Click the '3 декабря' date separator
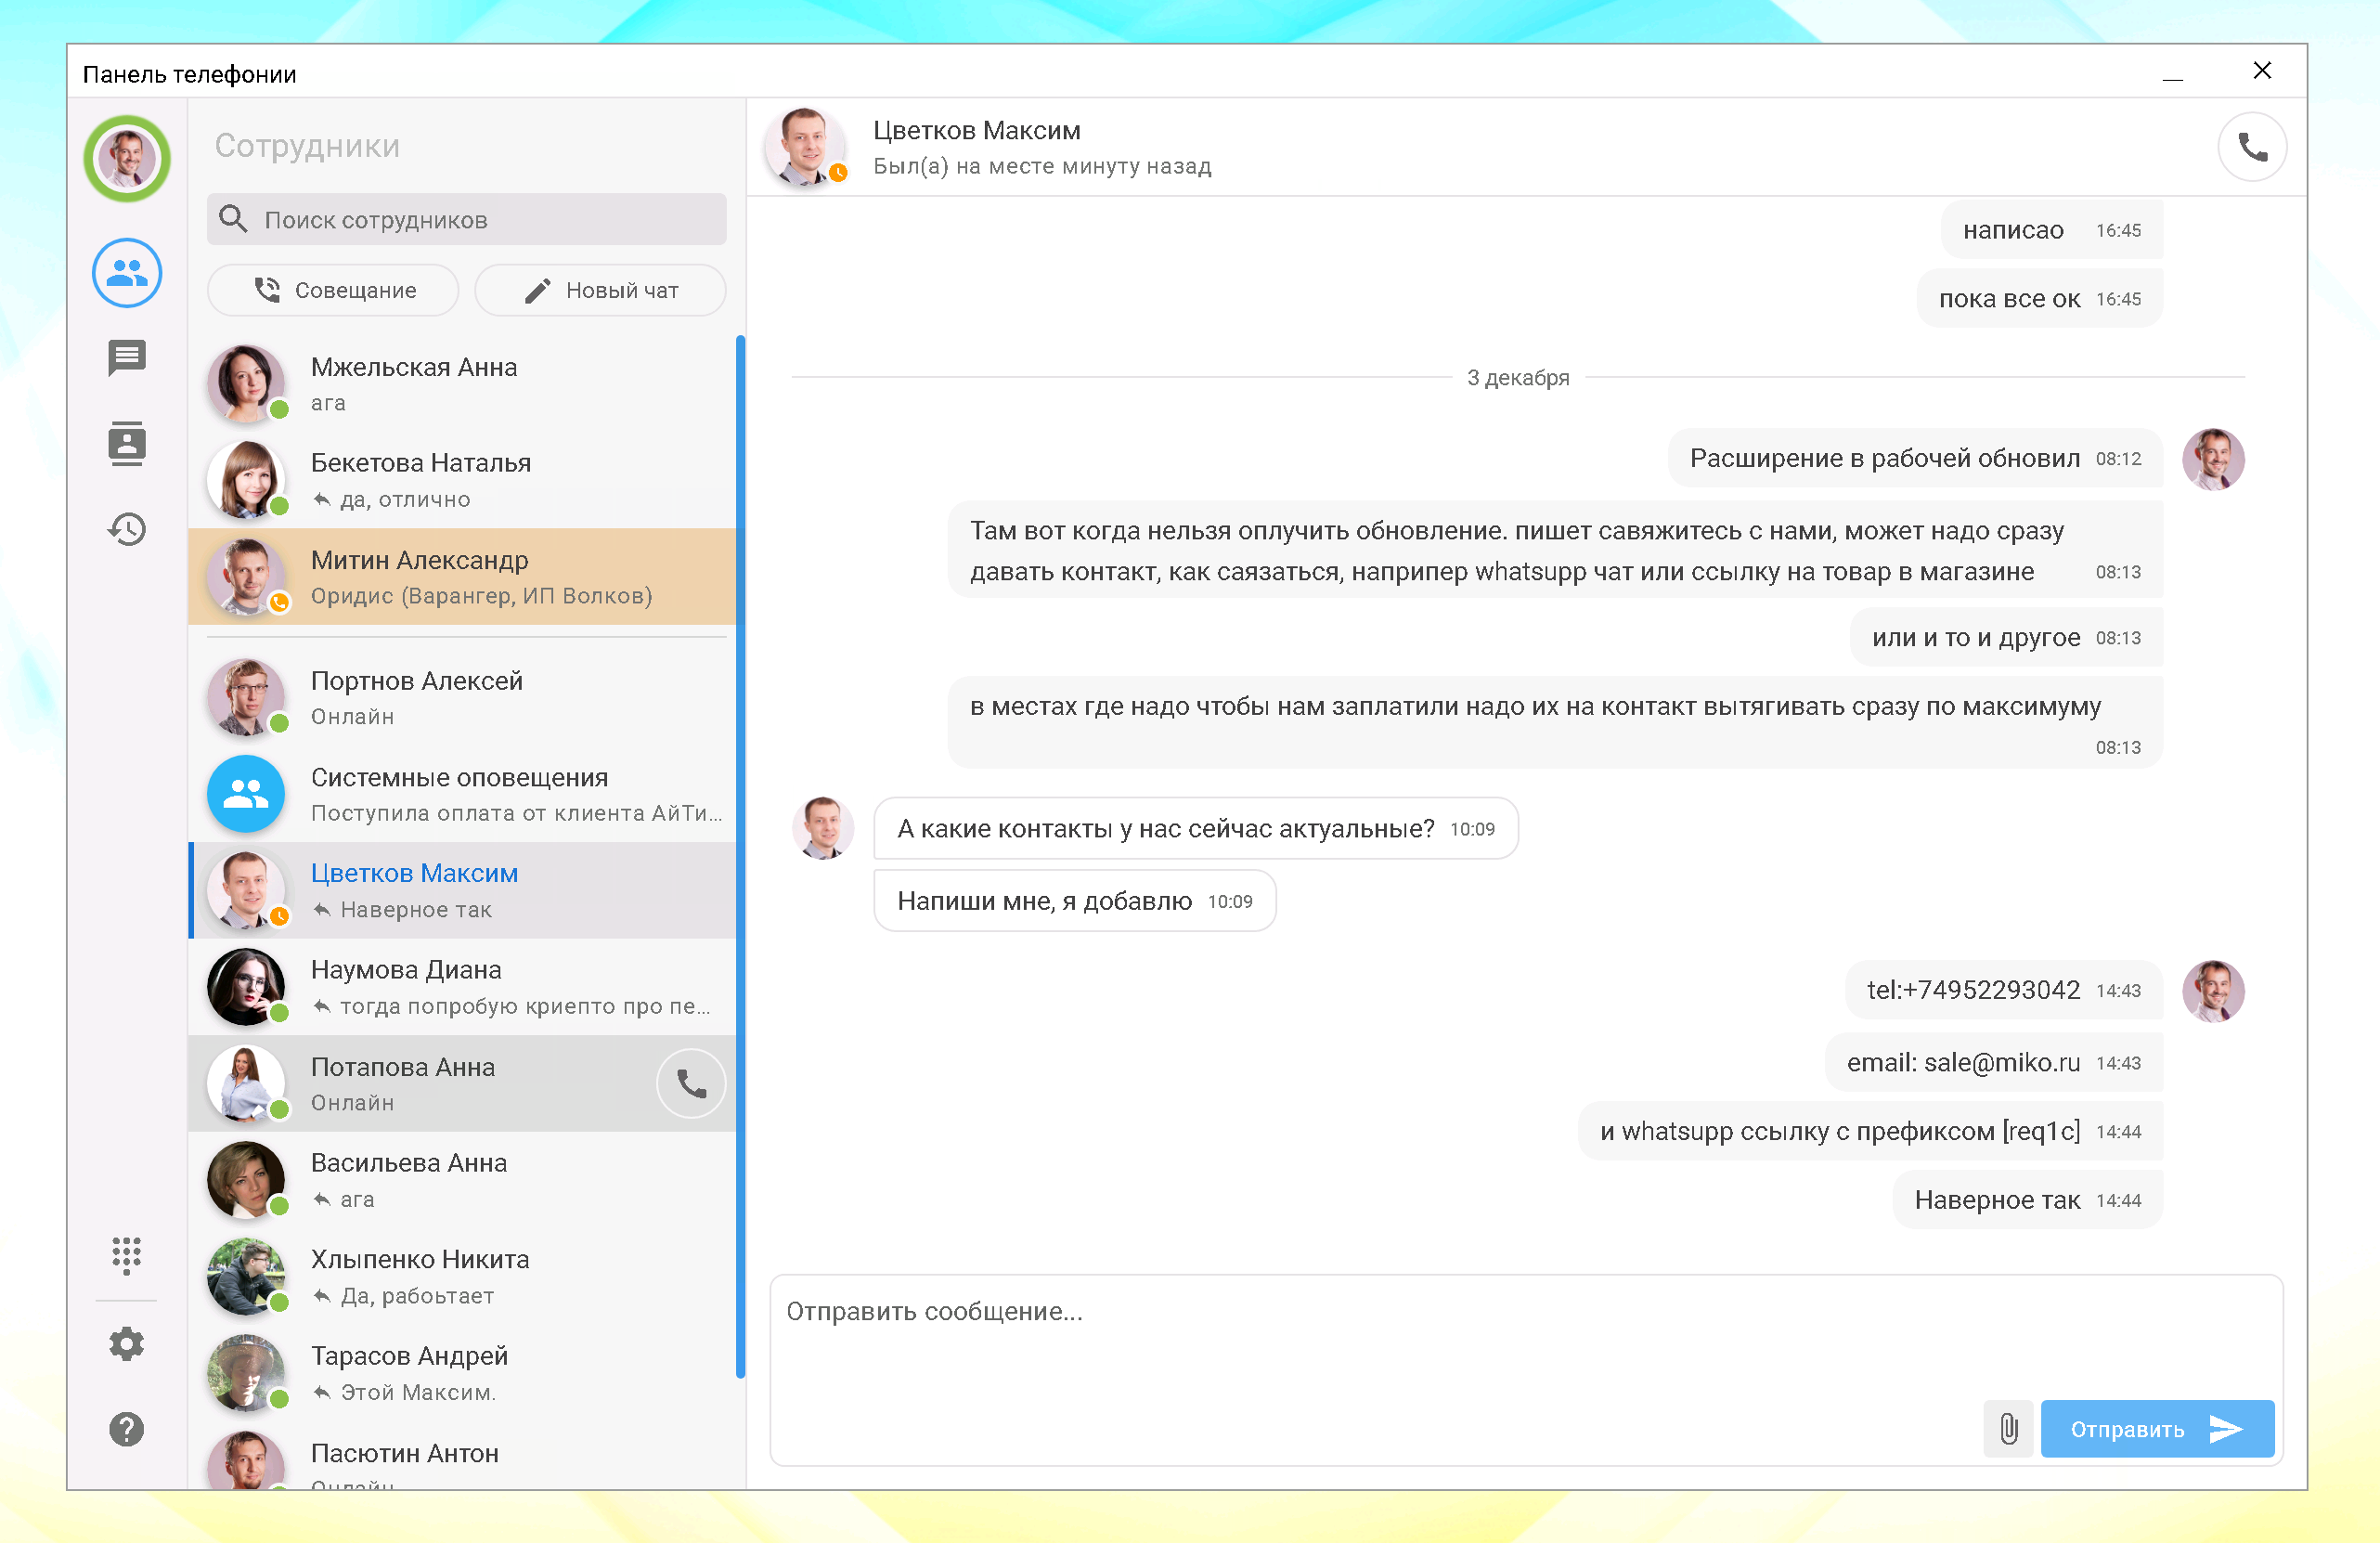 pyautogui.click(x=1518, y=377)
